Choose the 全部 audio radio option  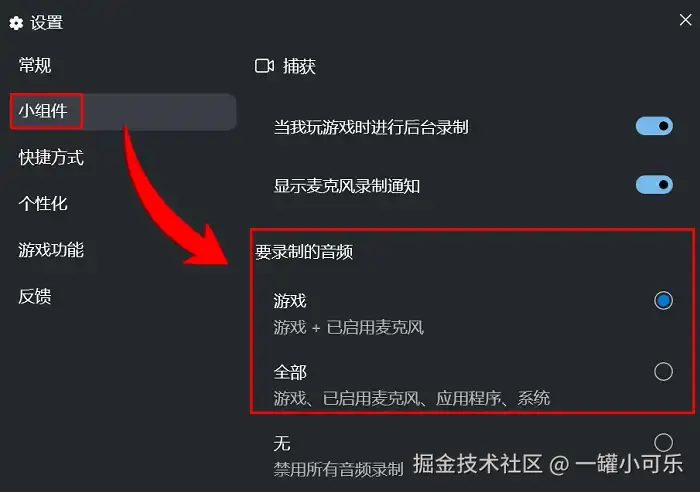tap(663, 371)
